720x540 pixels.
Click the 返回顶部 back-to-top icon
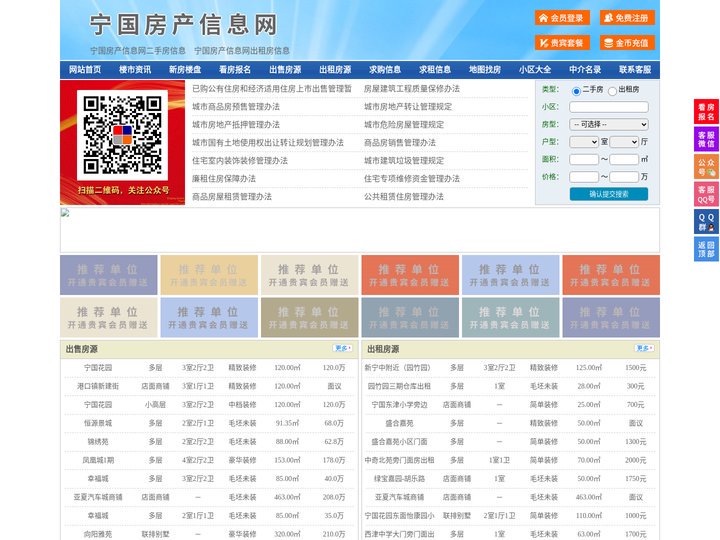(x=706, y=249)
